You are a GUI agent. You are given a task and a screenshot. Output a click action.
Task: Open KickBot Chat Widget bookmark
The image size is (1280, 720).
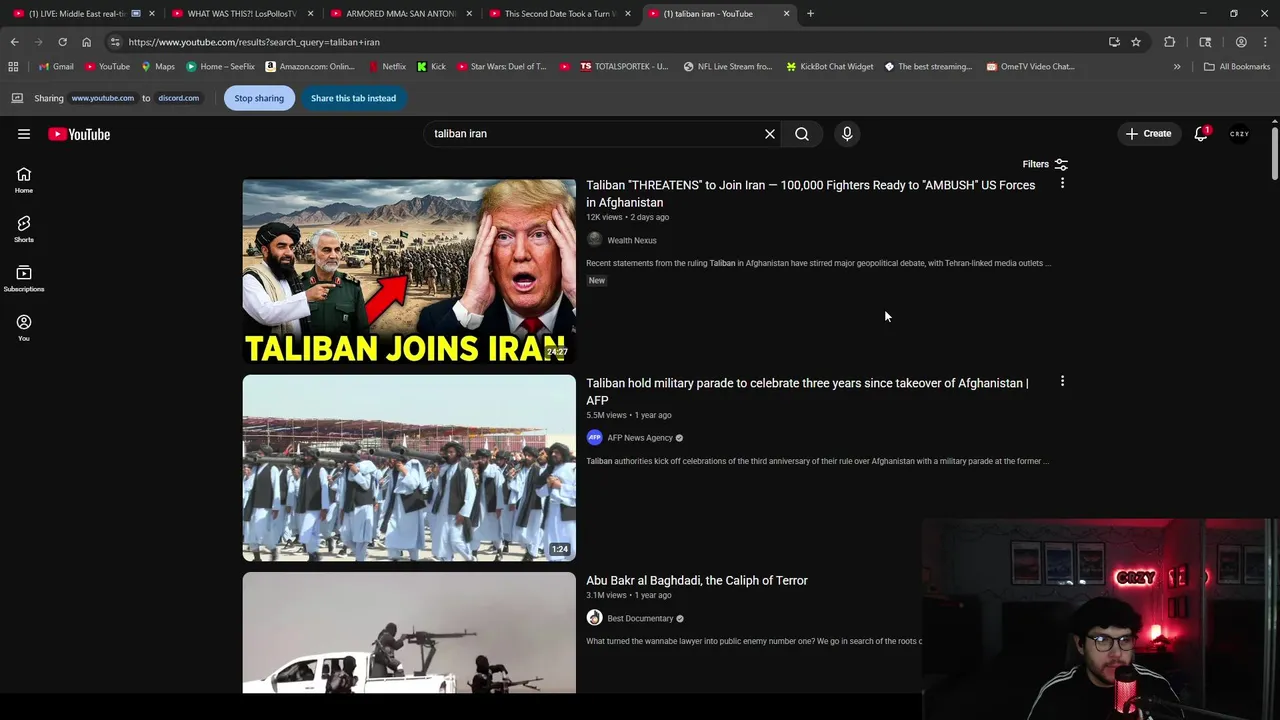point(829,67)
